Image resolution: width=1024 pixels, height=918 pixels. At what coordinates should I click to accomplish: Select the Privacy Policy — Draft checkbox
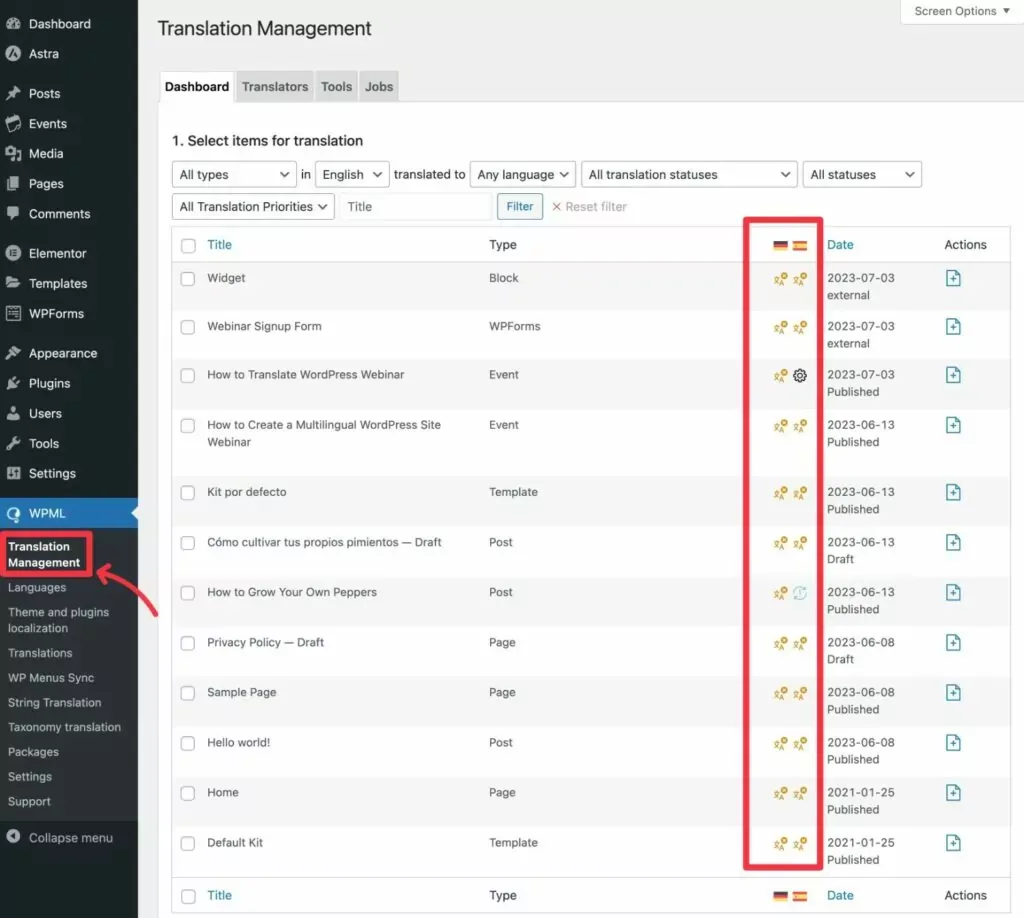click(x=188, y=643)
